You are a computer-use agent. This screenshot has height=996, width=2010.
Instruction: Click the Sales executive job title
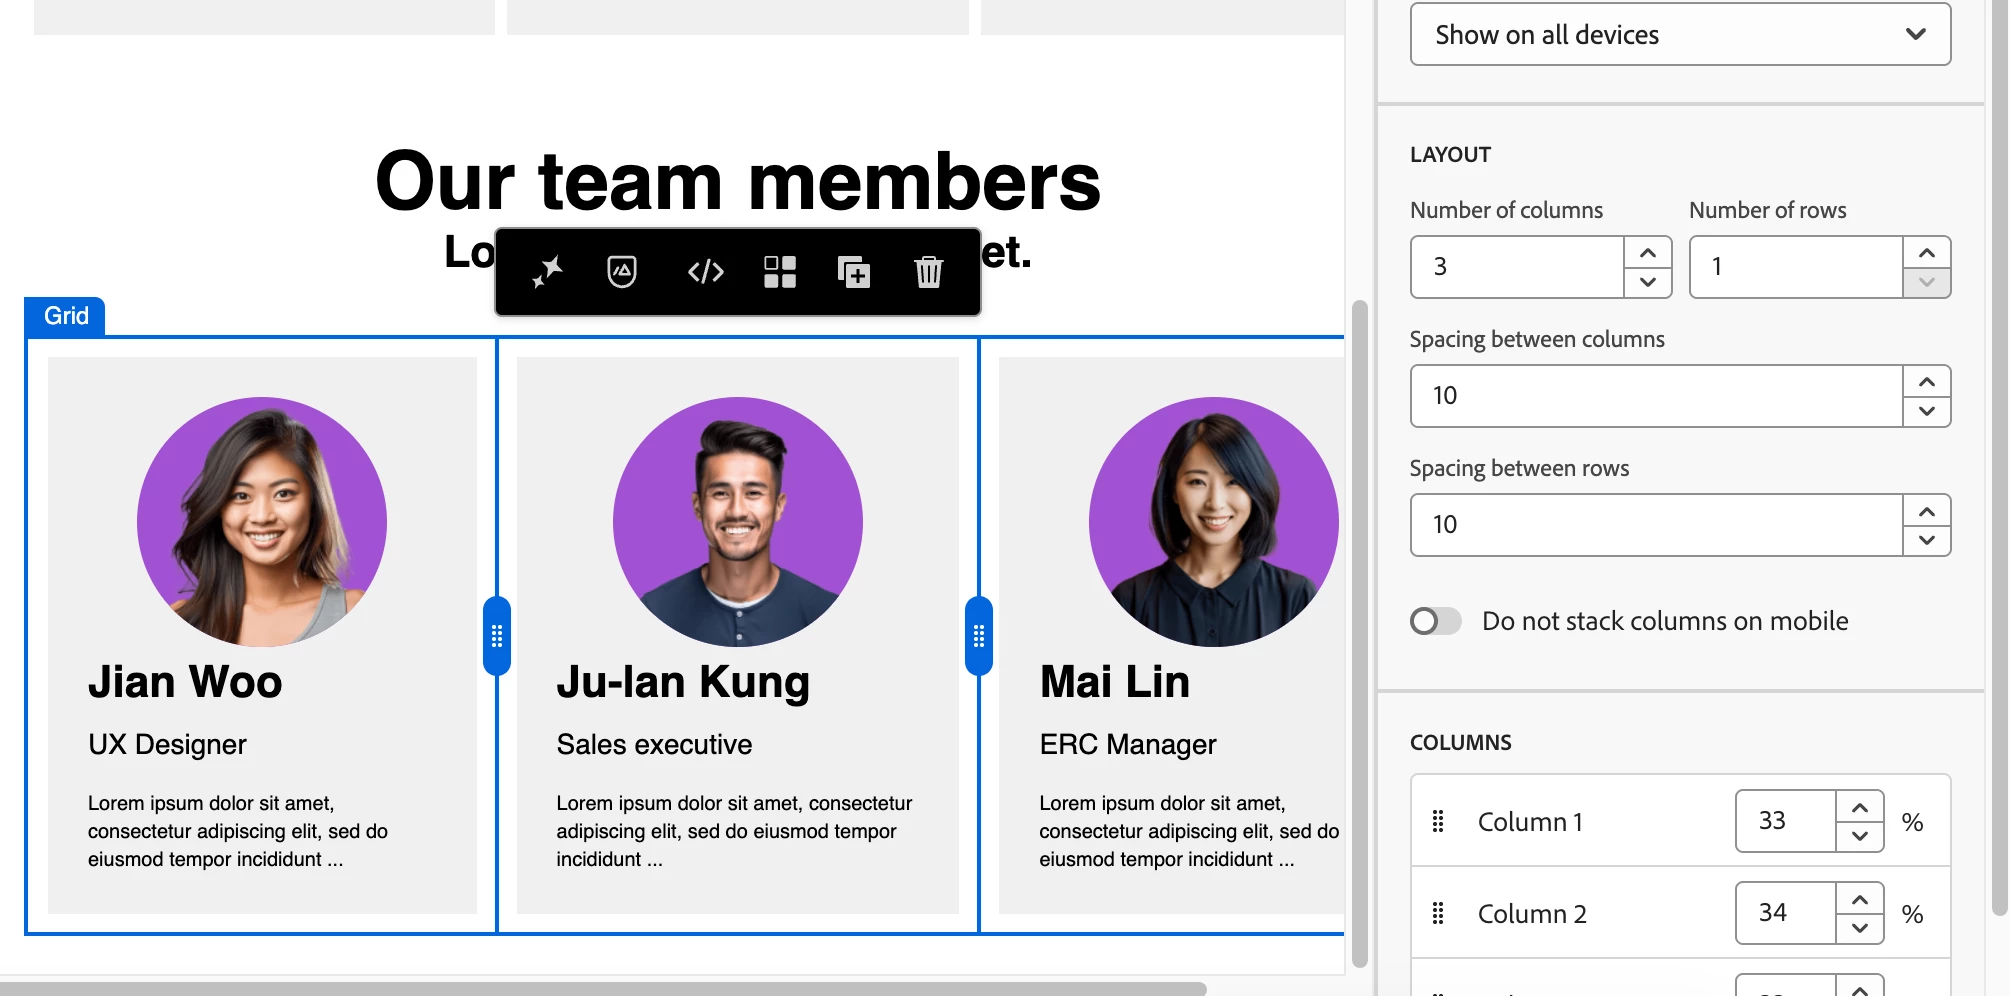(654, 745)
